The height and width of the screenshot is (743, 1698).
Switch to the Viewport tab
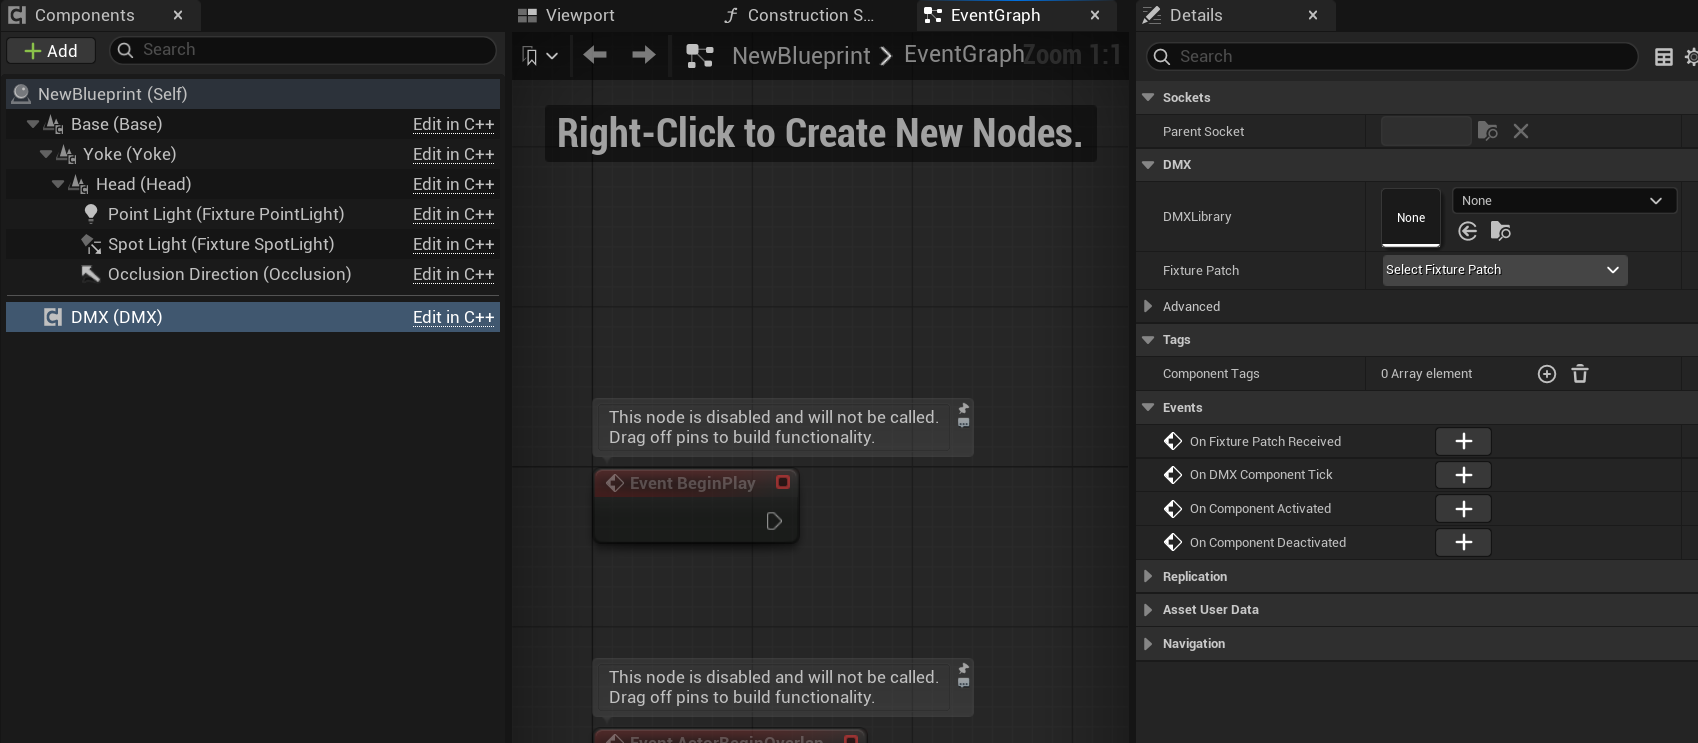tap(567, 15)
